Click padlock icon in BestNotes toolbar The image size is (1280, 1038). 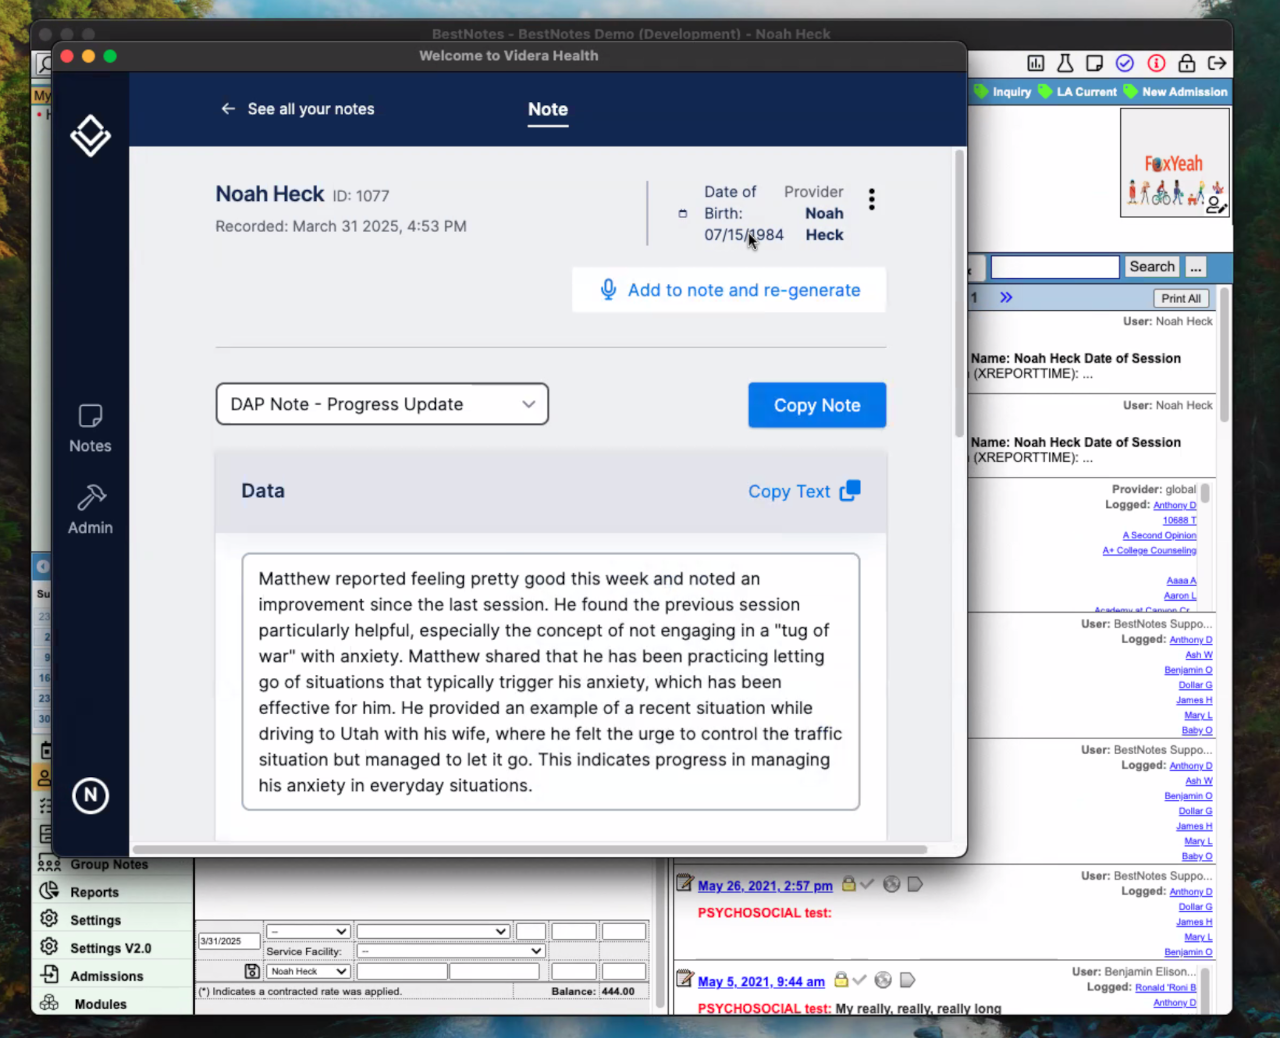click(1187, 63)
